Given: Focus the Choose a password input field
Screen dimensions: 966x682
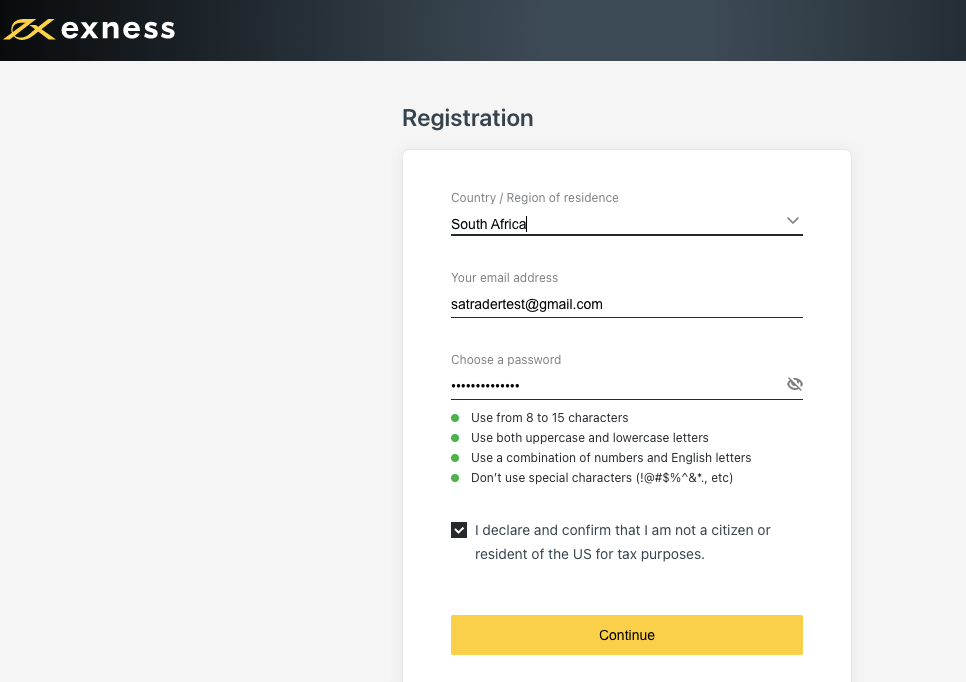Looking at the screenshot, I should coord(616,386).
